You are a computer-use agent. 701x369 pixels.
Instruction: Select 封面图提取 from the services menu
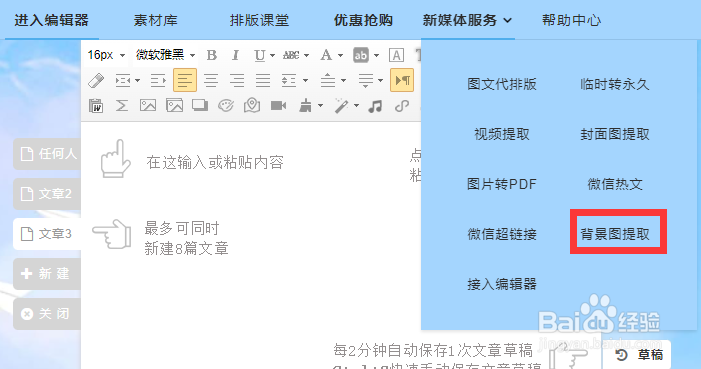click(615, 134)
